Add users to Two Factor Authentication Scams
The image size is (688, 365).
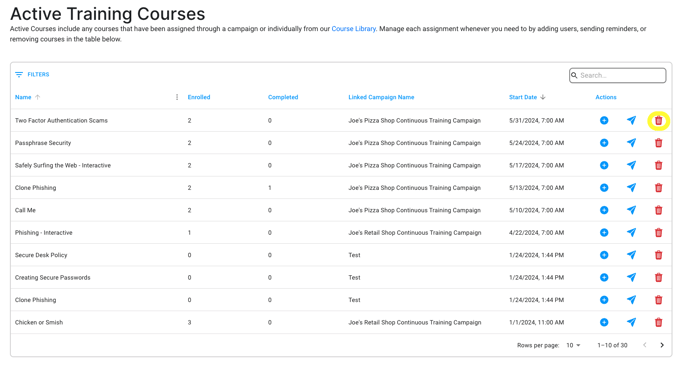click(604, 120)
